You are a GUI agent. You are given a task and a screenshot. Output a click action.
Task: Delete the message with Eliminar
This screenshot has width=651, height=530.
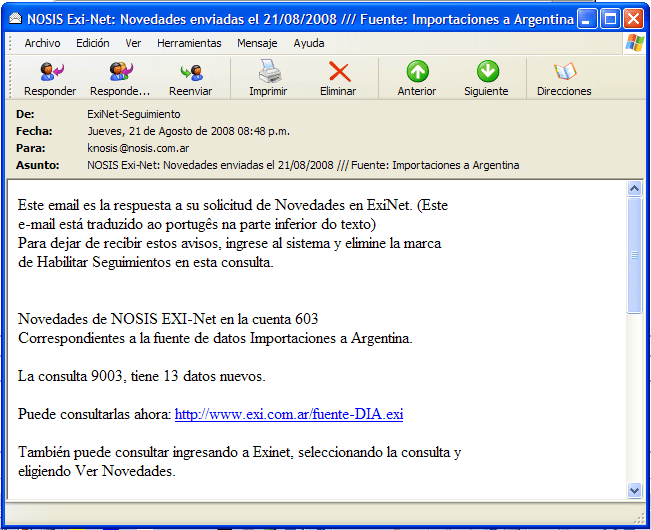coord(338,78)
